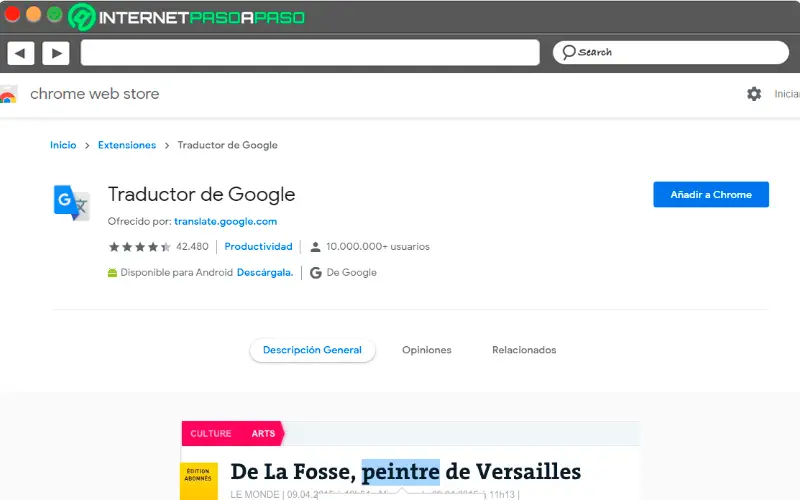Image resolution: width=800 pixels, height=500 pixels.
Task: Click the magnifier icon in Search box
Action: (569, 52)
